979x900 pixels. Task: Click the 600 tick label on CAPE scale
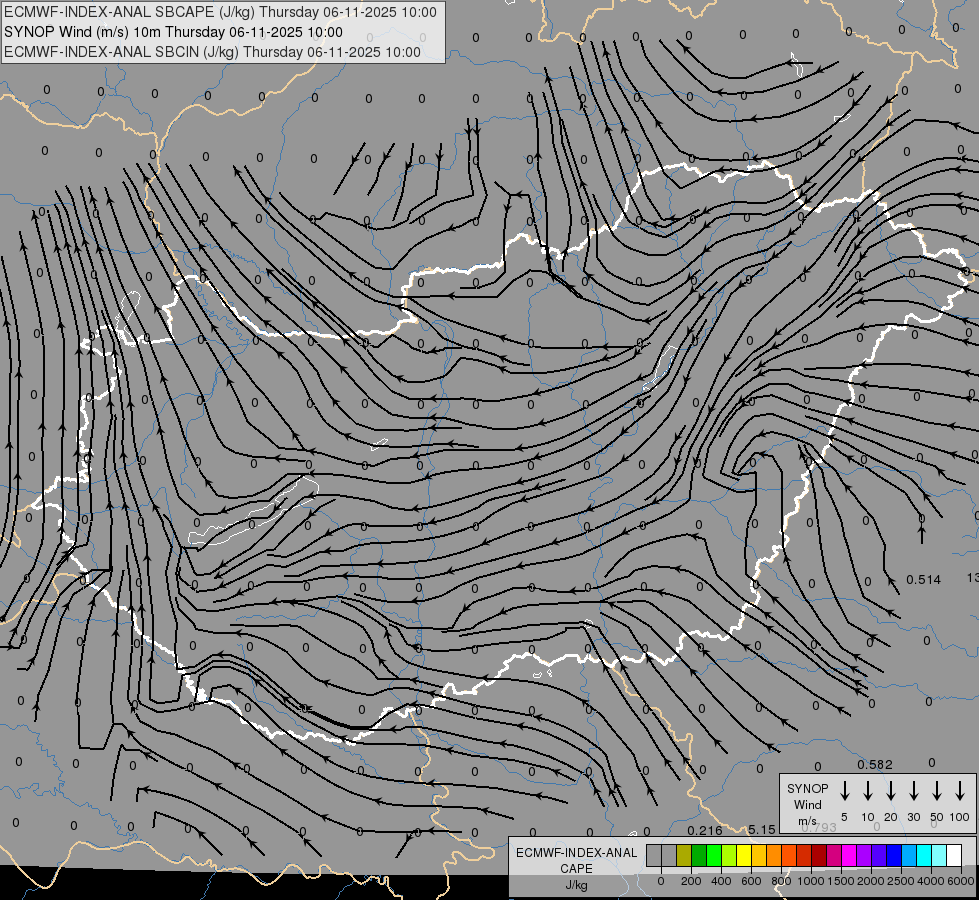[x=751, y=881]
